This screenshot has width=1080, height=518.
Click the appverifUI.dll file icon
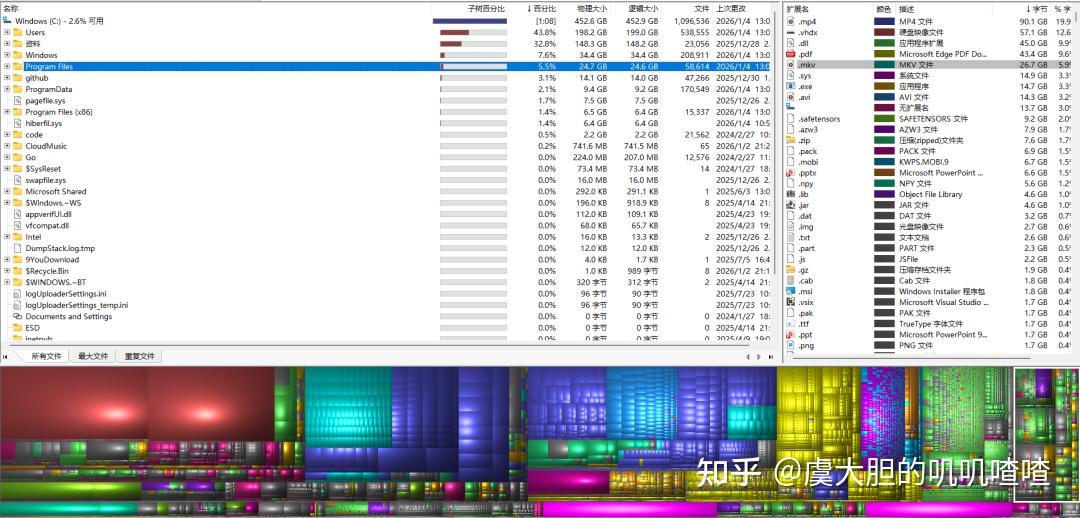click(17, 214)
